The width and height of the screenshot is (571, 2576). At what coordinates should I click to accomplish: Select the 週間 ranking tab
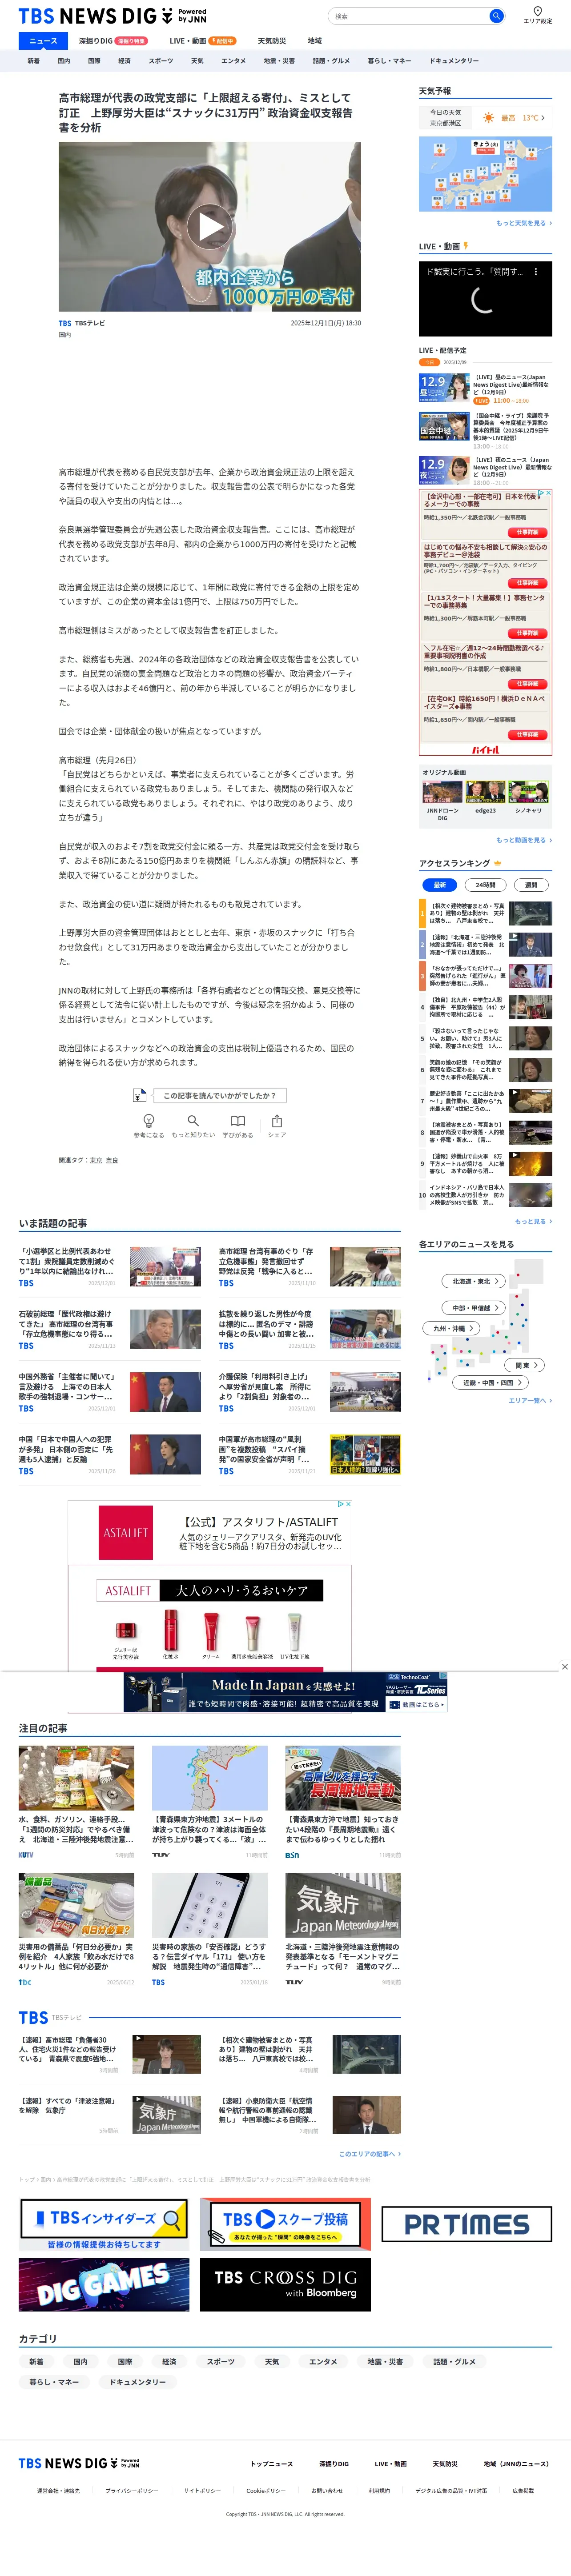coord(531,885)
